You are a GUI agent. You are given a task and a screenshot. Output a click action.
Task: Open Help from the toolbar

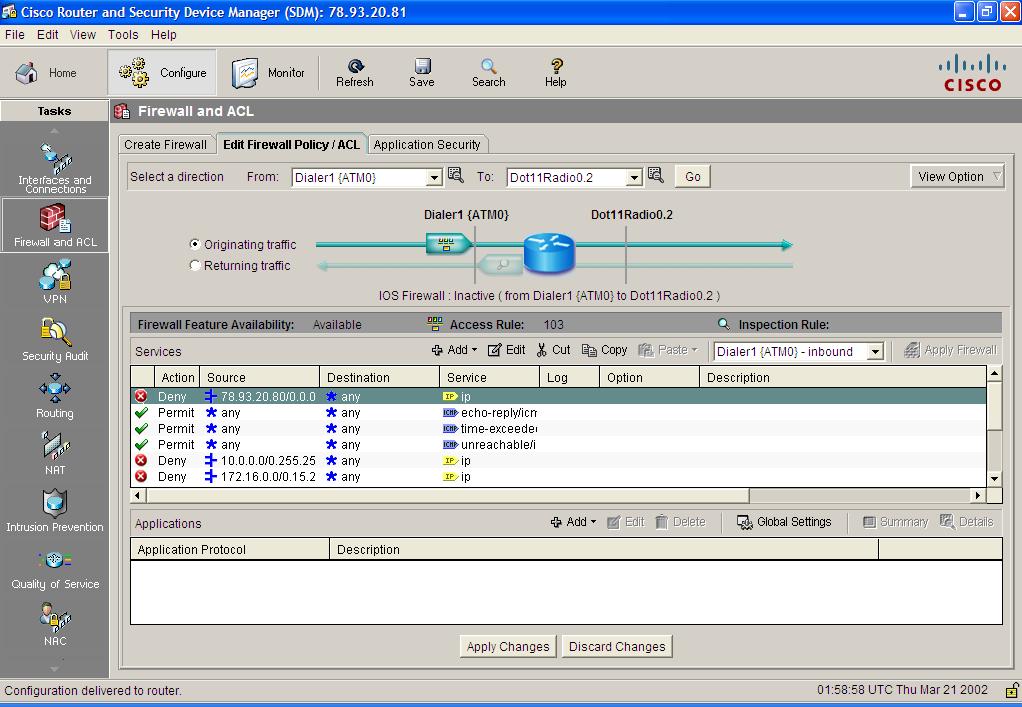click(x=555, y=72)
